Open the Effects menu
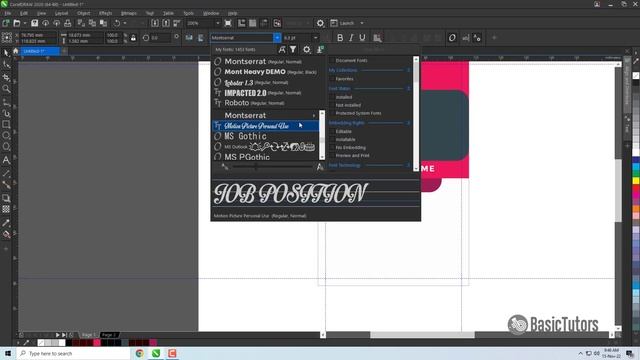 (105, 13)
